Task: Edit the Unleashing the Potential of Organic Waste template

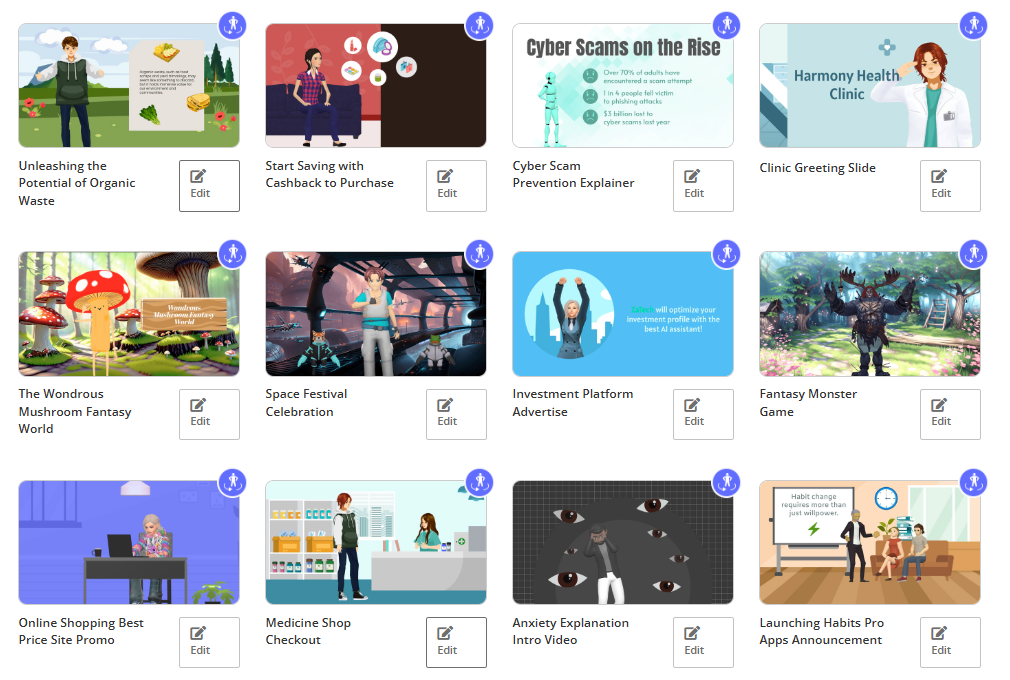Action: (209, 186)
